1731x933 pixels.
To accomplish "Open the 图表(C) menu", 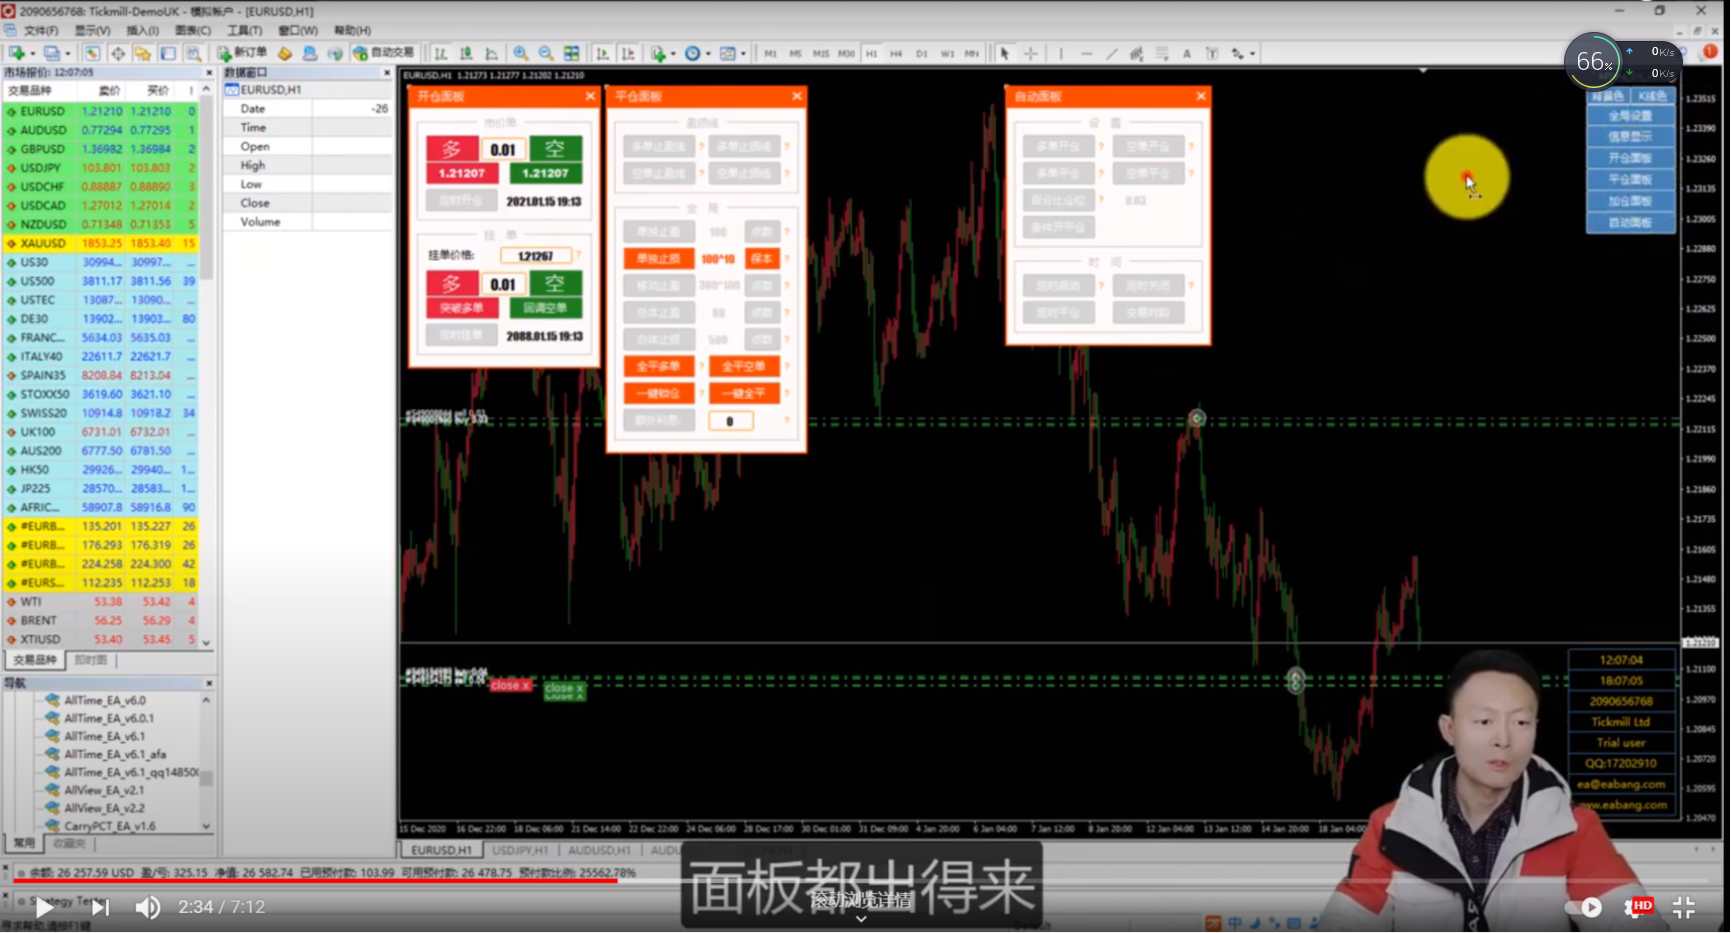I will tap(193, 31).
